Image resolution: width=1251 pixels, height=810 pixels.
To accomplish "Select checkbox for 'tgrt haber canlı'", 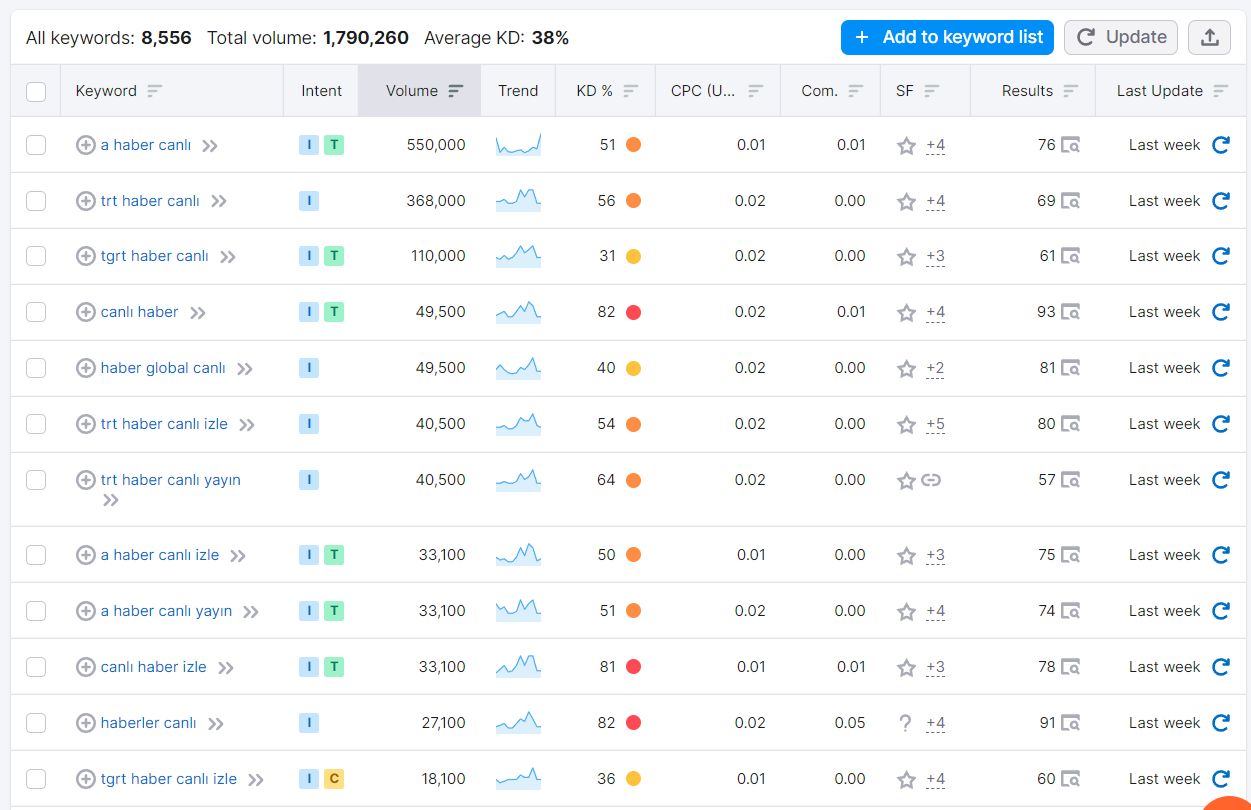I will [x=36, y=256].
